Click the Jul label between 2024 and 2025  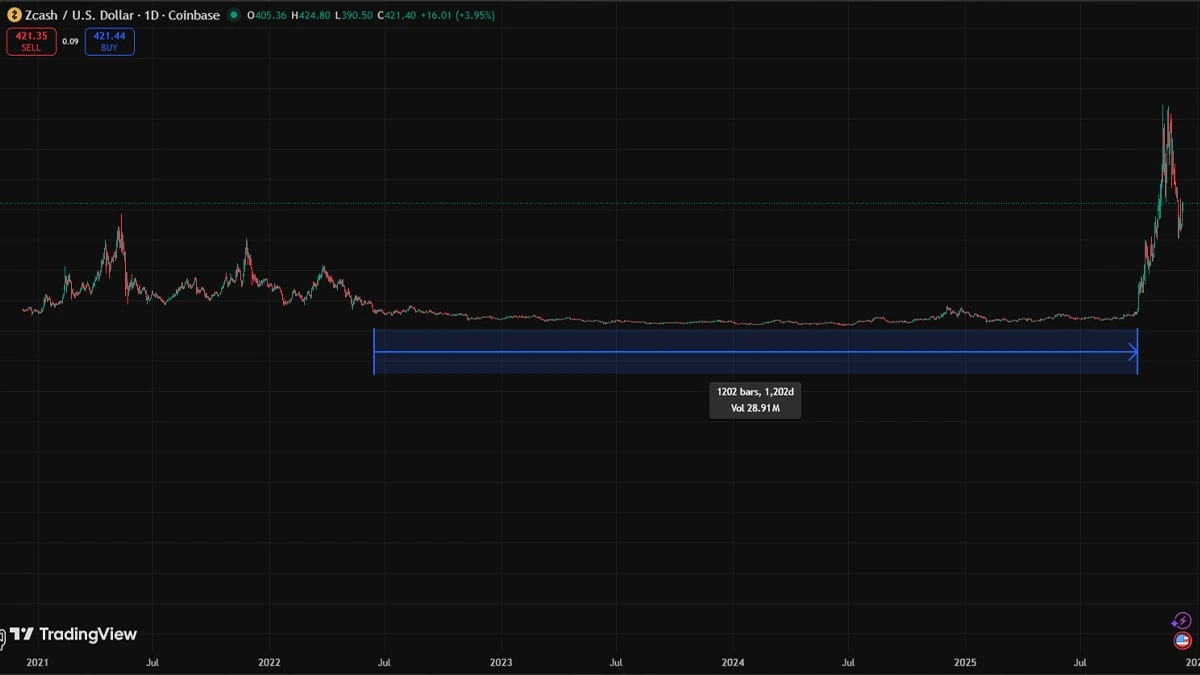click(848, 662)
